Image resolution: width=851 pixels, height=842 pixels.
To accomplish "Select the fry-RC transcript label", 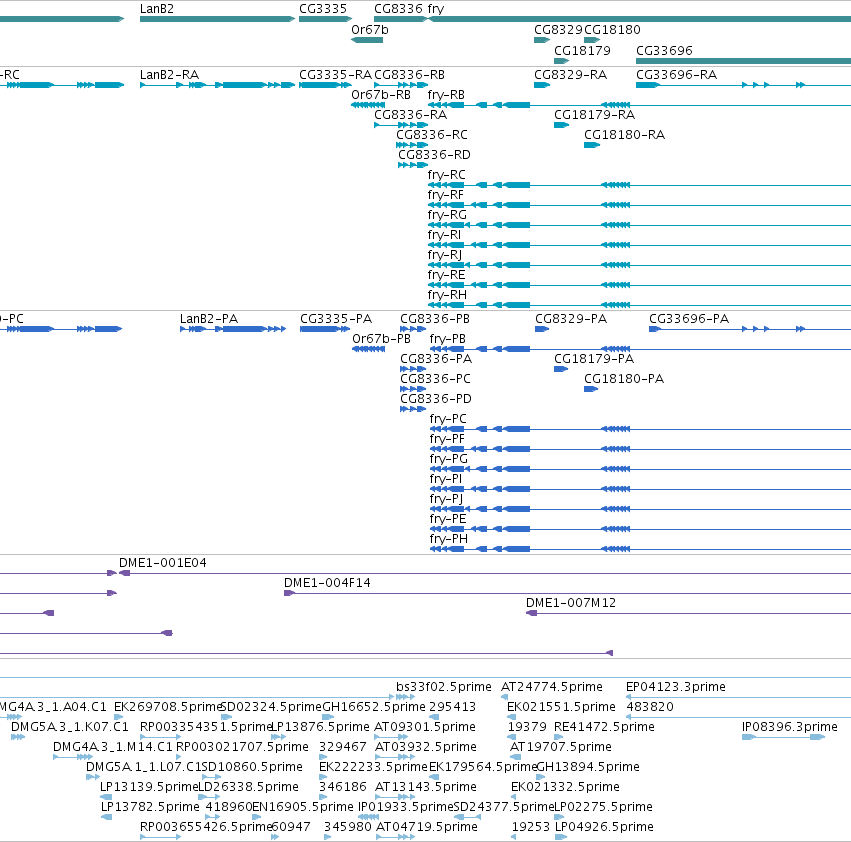I will click(x=447, y=175).
